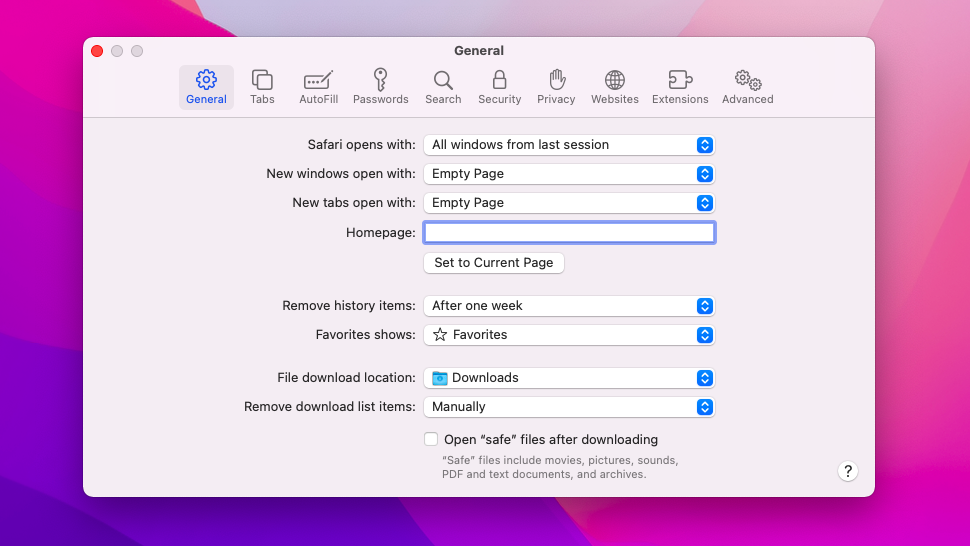
Task: Open the Favorites shows dropdown
Action: coord(569,335)
